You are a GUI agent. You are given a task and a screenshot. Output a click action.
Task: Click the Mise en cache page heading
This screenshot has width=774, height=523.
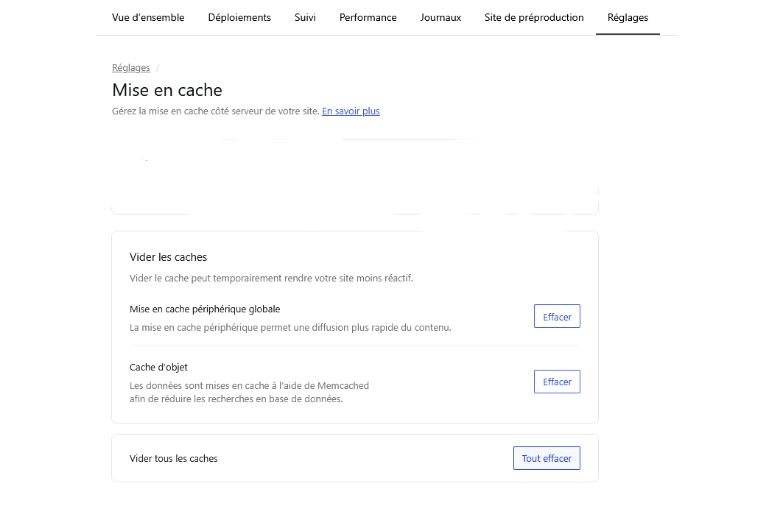[x=167, y=90]
